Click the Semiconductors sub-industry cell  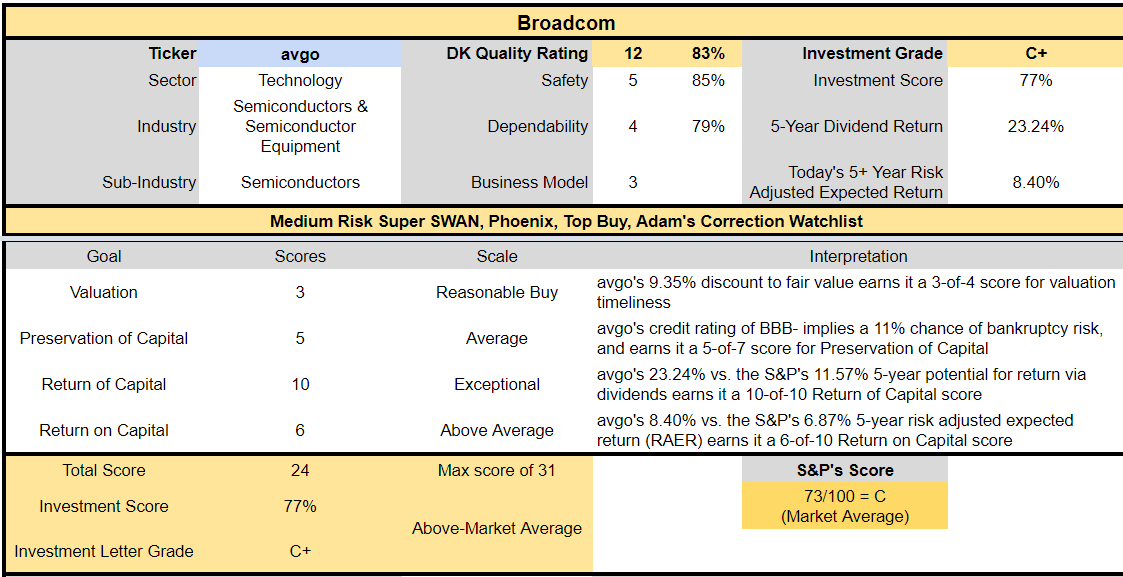click(x=300, y=183)
